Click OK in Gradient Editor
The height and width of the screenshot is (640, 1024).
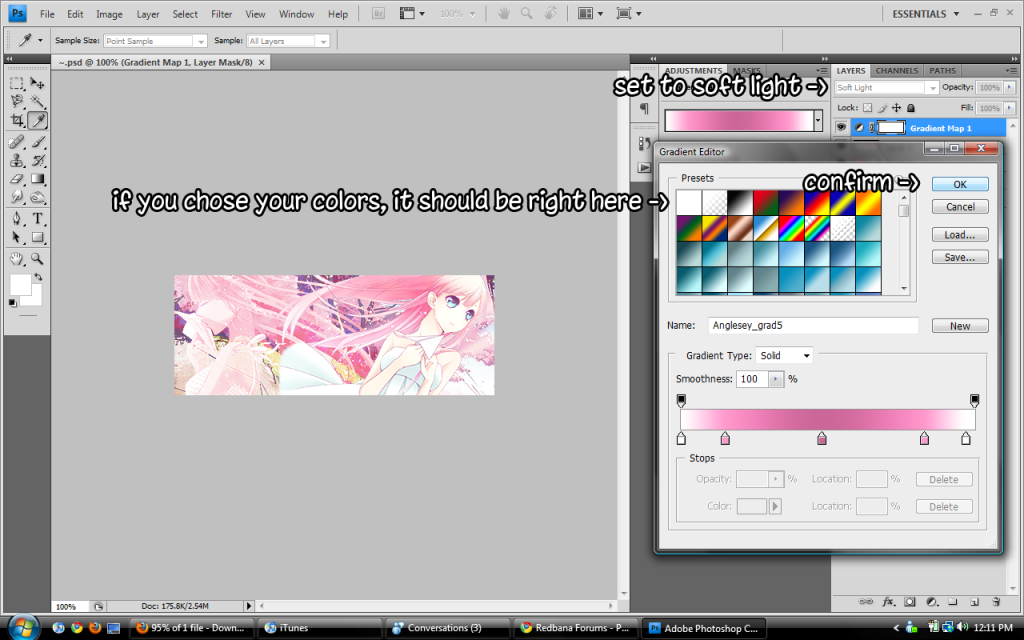[960, 184]
